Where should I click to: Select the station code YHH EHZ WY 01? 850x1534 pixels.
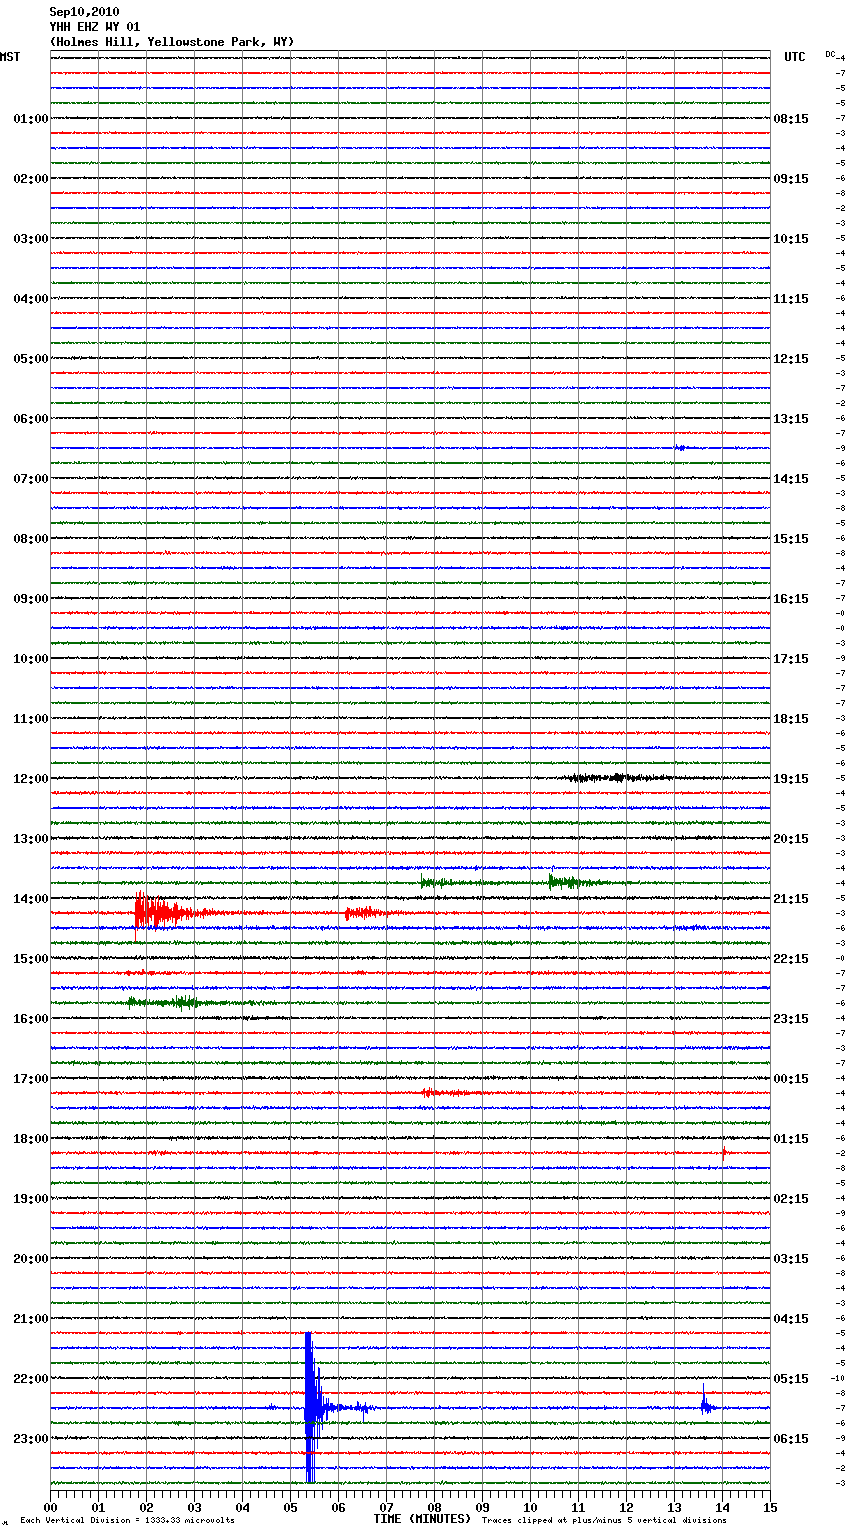tap(95, 27)
